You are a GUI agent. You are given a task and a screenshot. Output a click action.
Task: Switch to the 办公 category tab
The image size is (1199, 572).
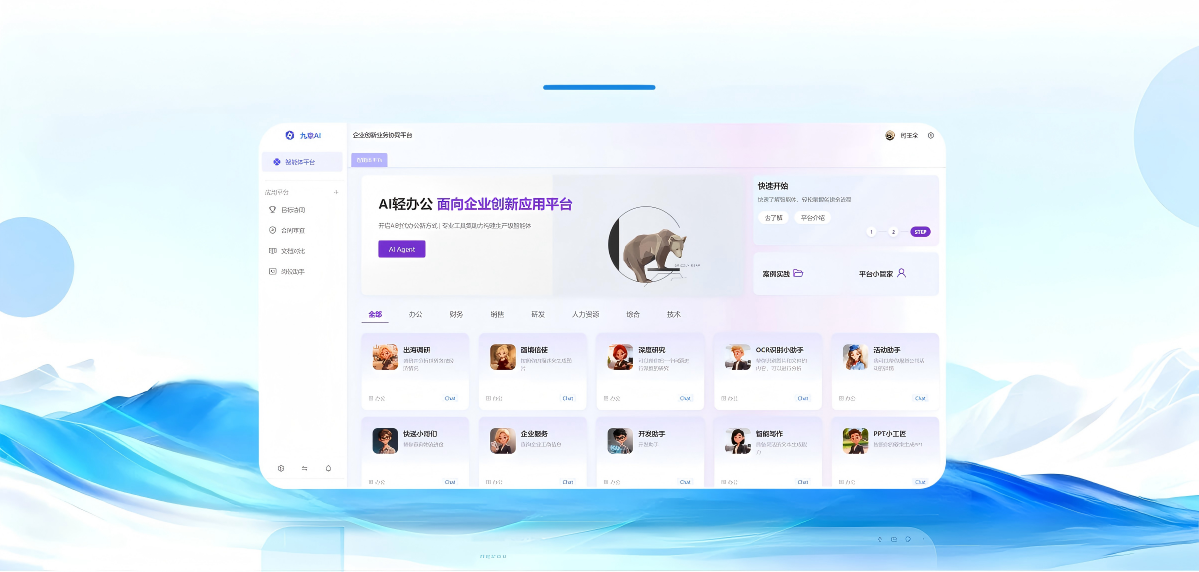coord(415,314)
